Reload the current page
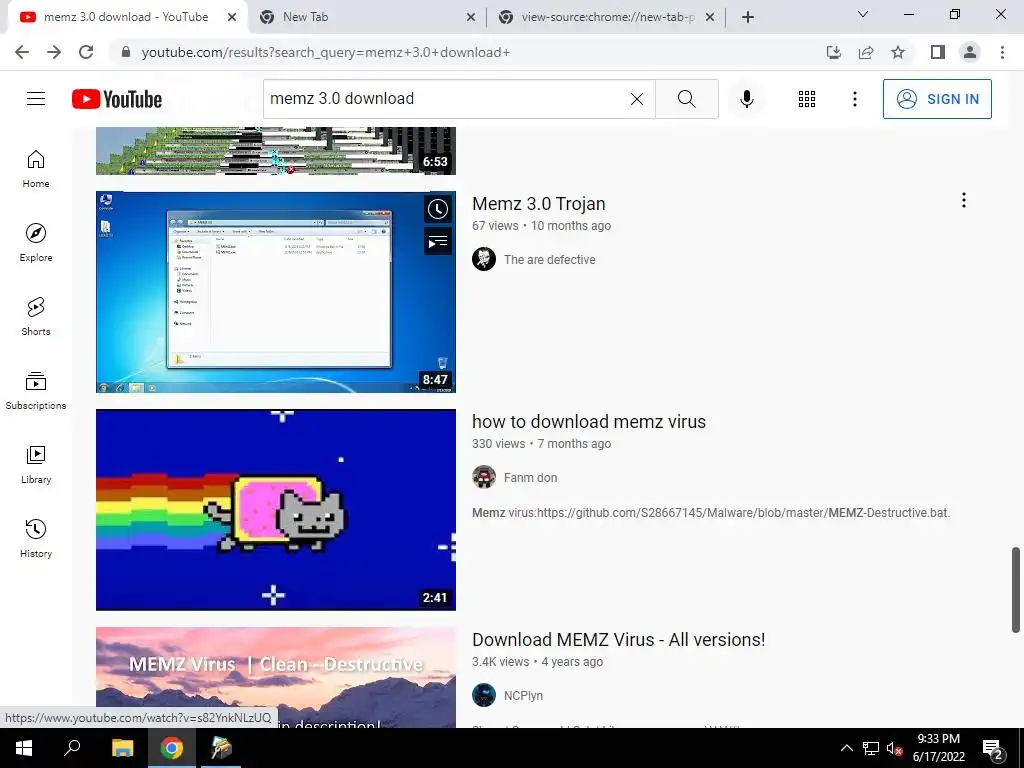The height and width of the screenshot is (768, 1024). [86, 52]
